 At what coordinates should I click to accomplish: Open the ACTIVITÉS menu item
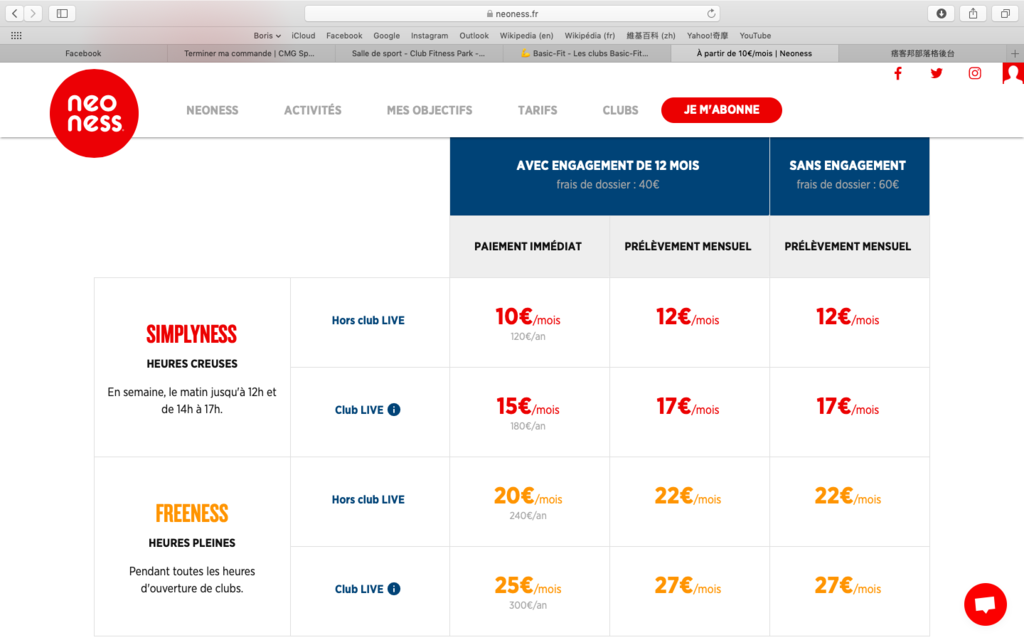[313, 110]
